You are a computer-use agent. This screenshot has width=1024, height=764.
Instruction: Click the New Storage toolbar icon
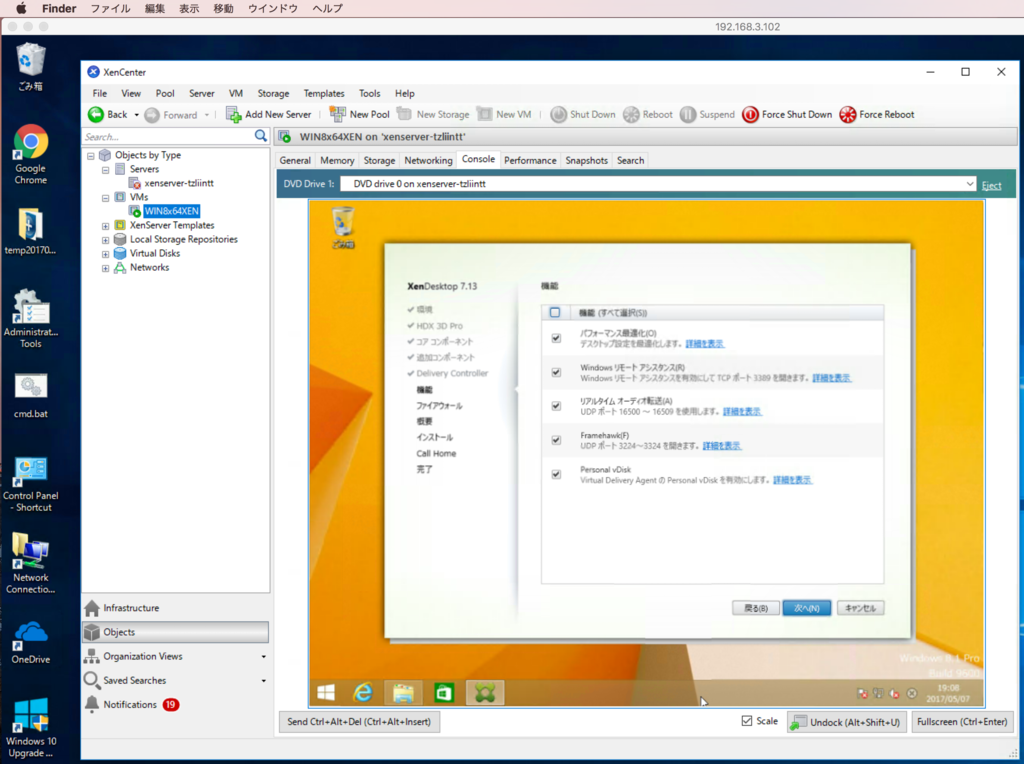click(x=404, y=114)
